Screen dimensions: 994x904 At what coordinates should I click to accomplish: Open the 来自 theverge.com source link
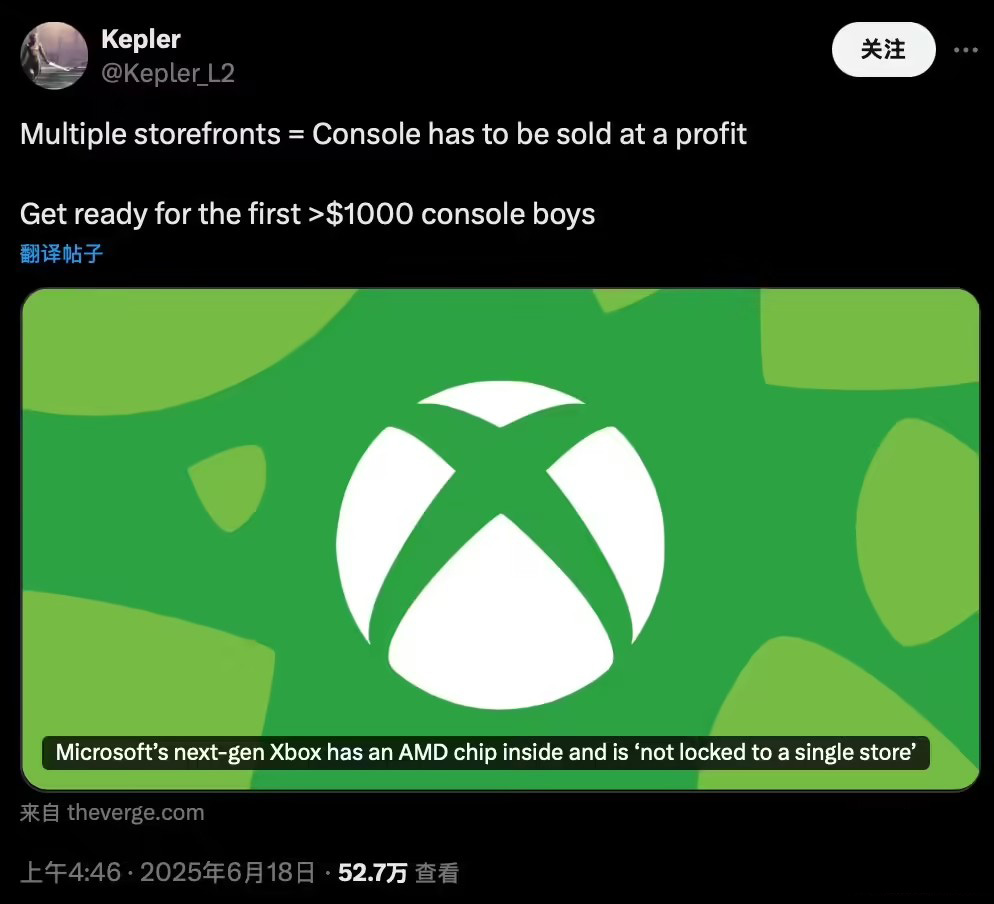pos(112,812)
